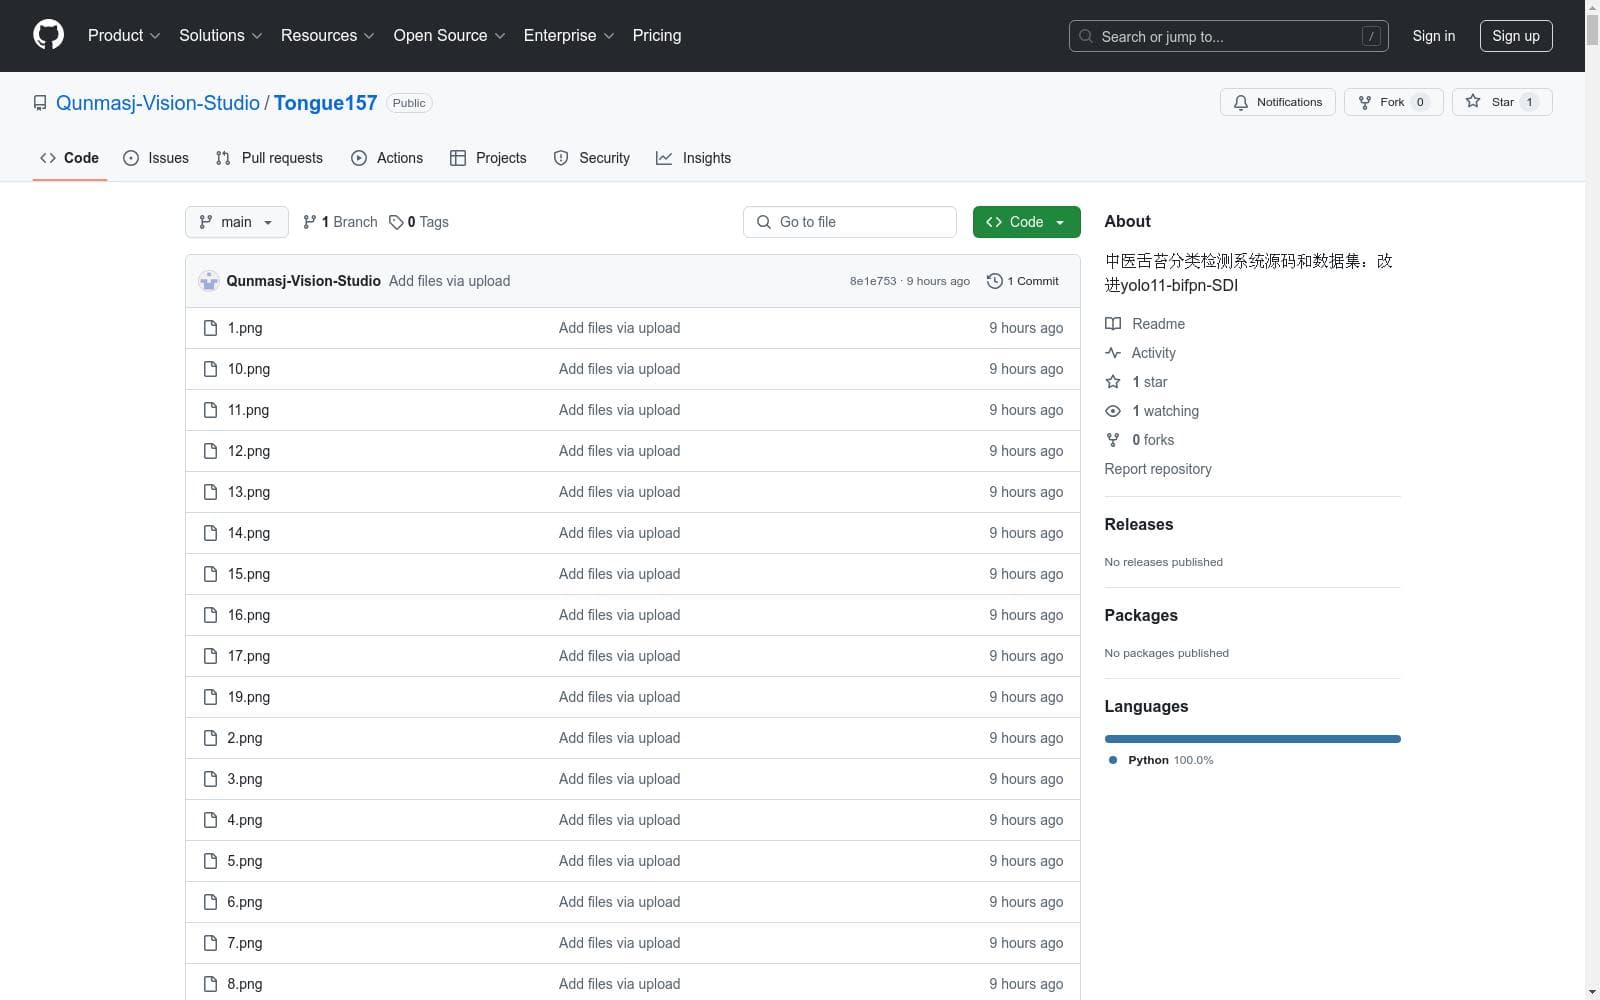Focus the Go to file input
The image size is (1600, 1000).
pos(850,222)
